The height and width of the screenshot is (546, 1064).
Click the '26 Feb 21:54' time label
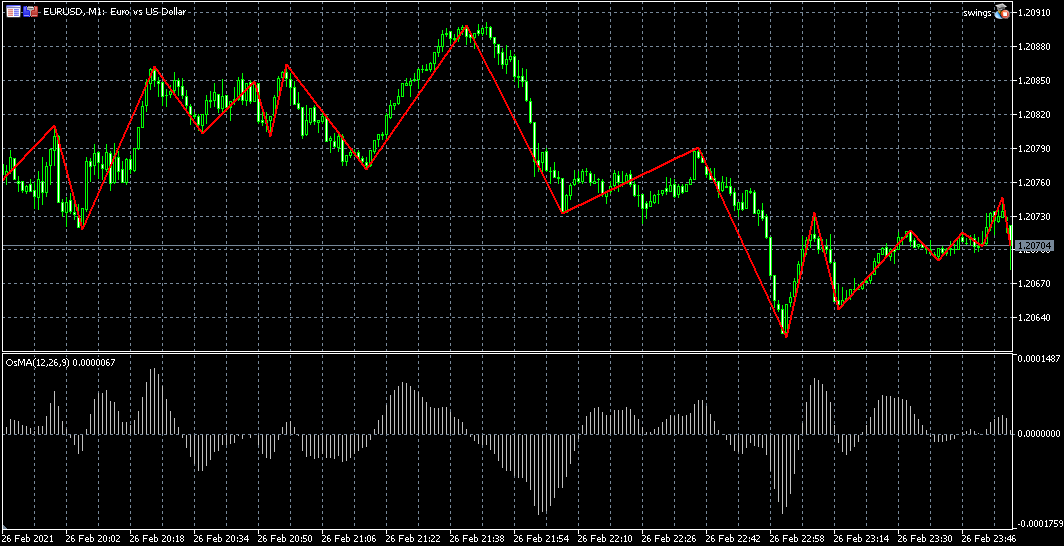tap(541, 539)
